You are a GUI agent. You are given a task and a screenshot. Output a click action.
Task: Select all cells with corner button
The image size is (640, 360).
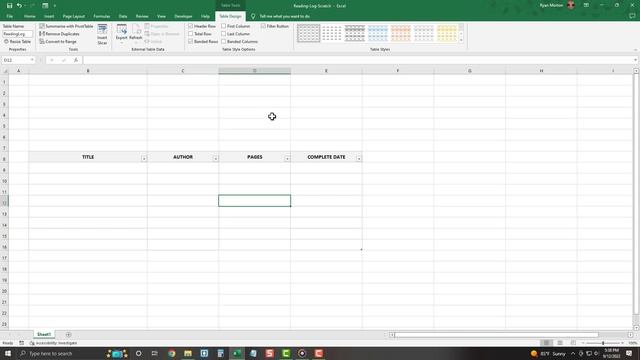click(4, 71)
